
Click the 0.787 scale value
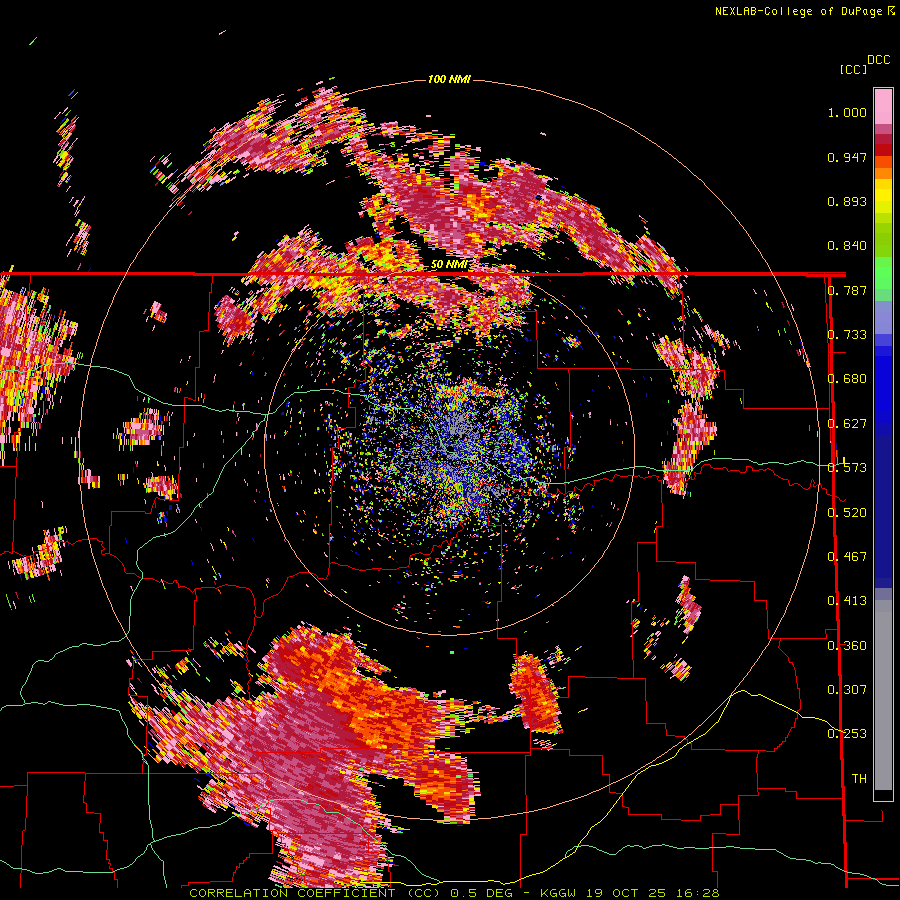848,290
